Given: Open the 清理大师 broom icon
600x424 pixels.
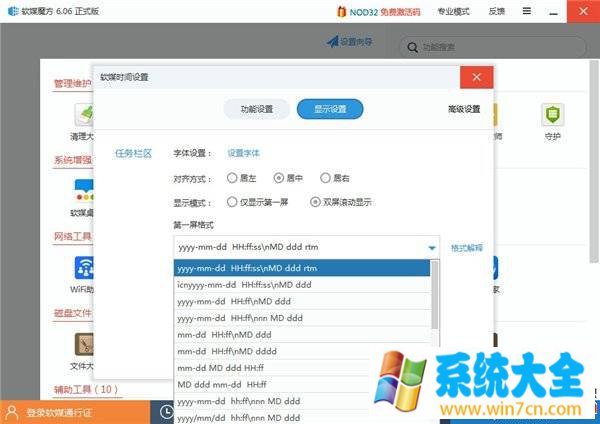Looking at the screenshot, I should coord(84,115).
